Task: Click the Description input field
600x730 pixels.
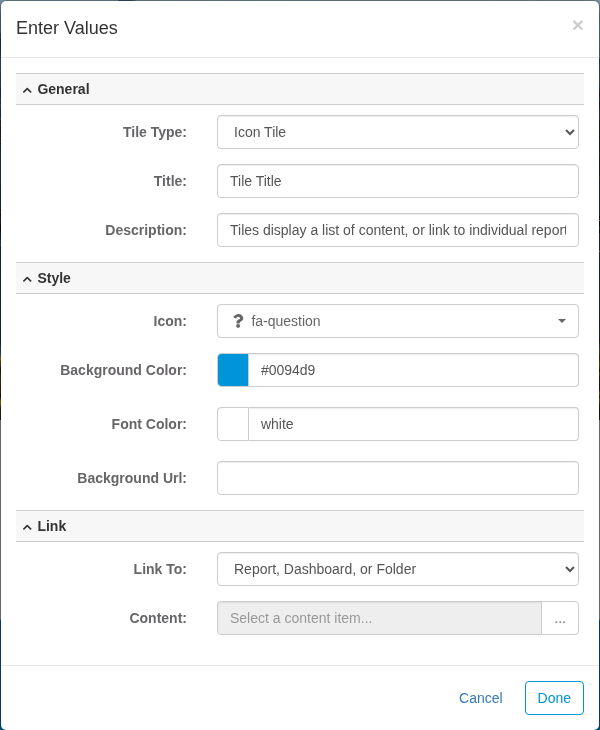Action: [x=398, y=230]
